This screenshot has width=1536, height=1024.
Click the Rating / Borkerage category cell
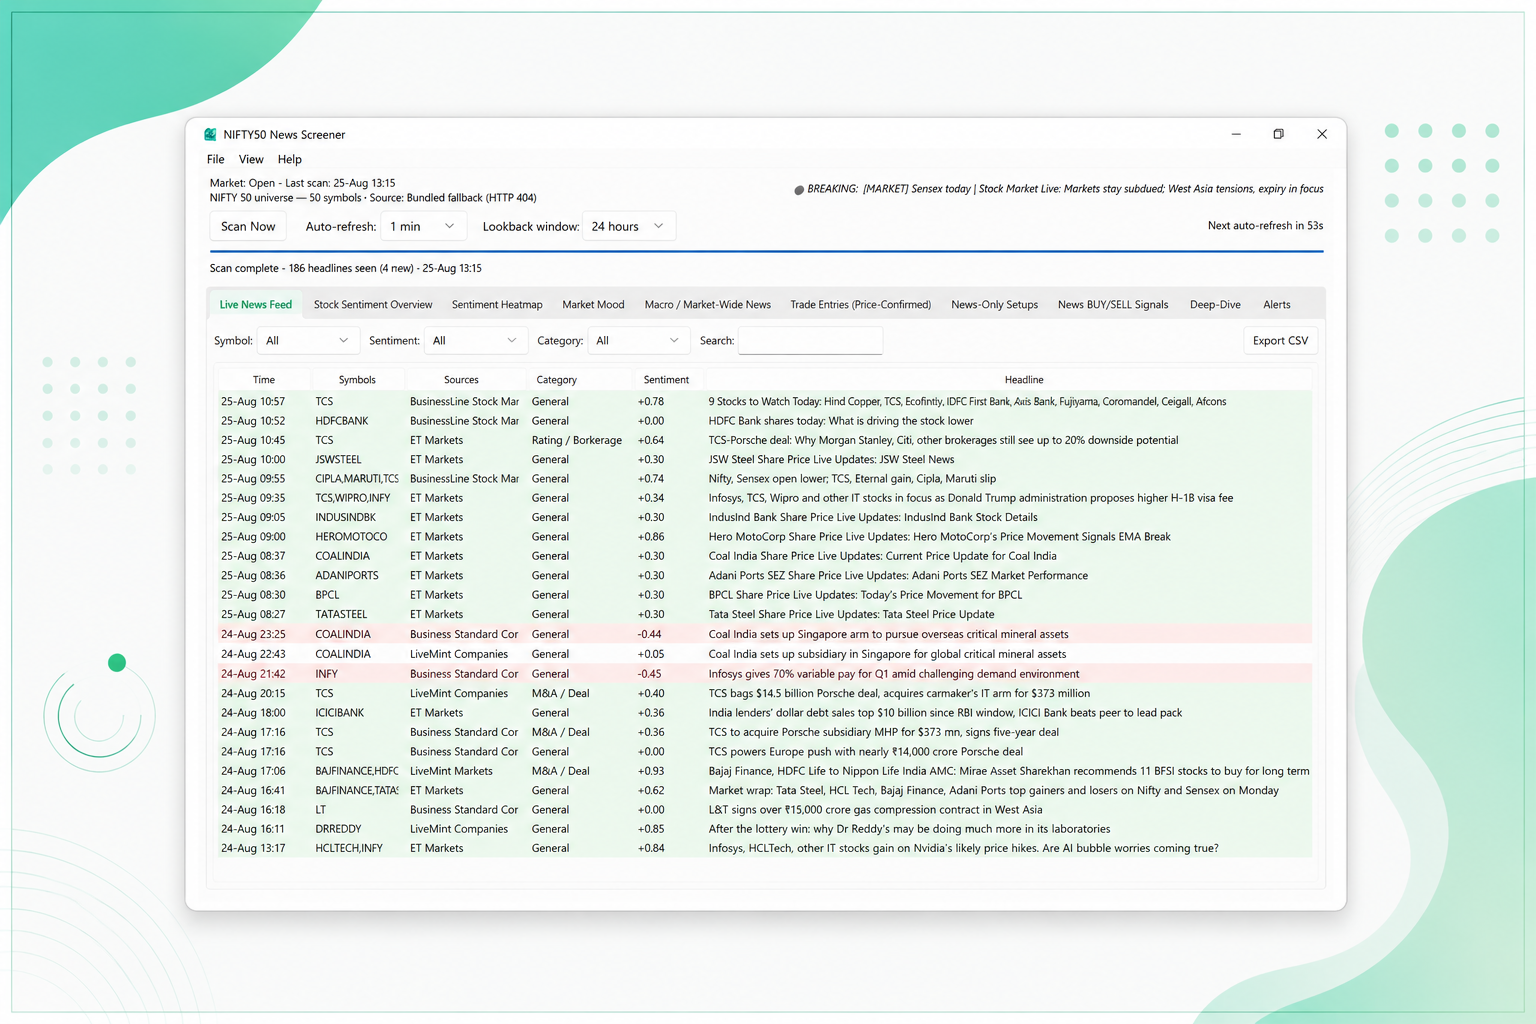click(577, 440)
